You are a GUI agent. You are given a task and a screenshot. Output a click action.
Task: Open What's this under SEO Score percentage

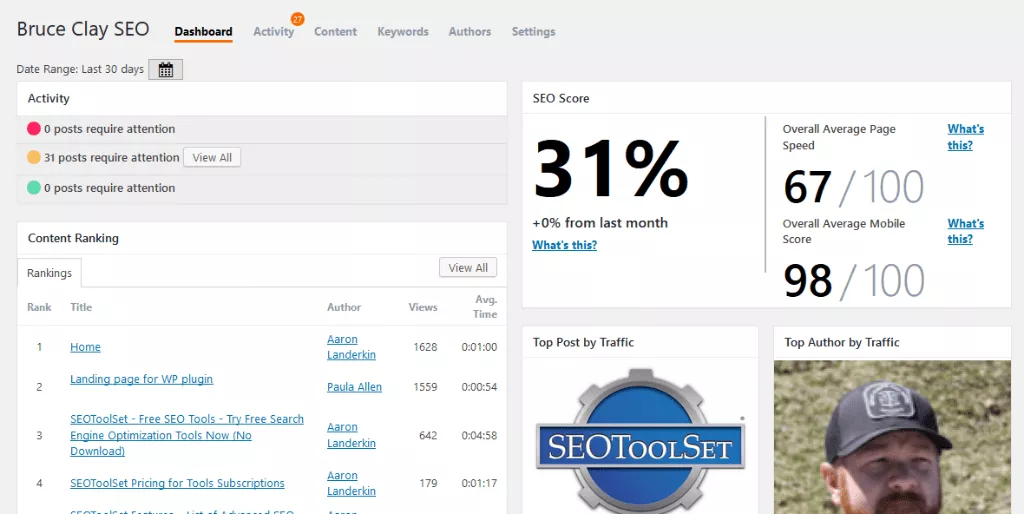pos(564,246)
